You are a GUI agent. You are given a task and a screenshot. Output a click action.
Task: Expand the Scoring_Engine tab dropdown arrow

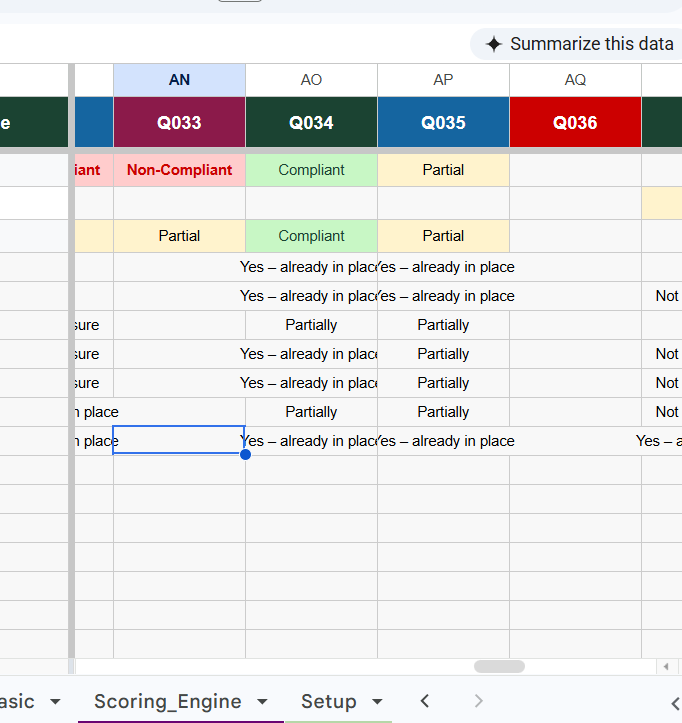[x=262, y=702]
